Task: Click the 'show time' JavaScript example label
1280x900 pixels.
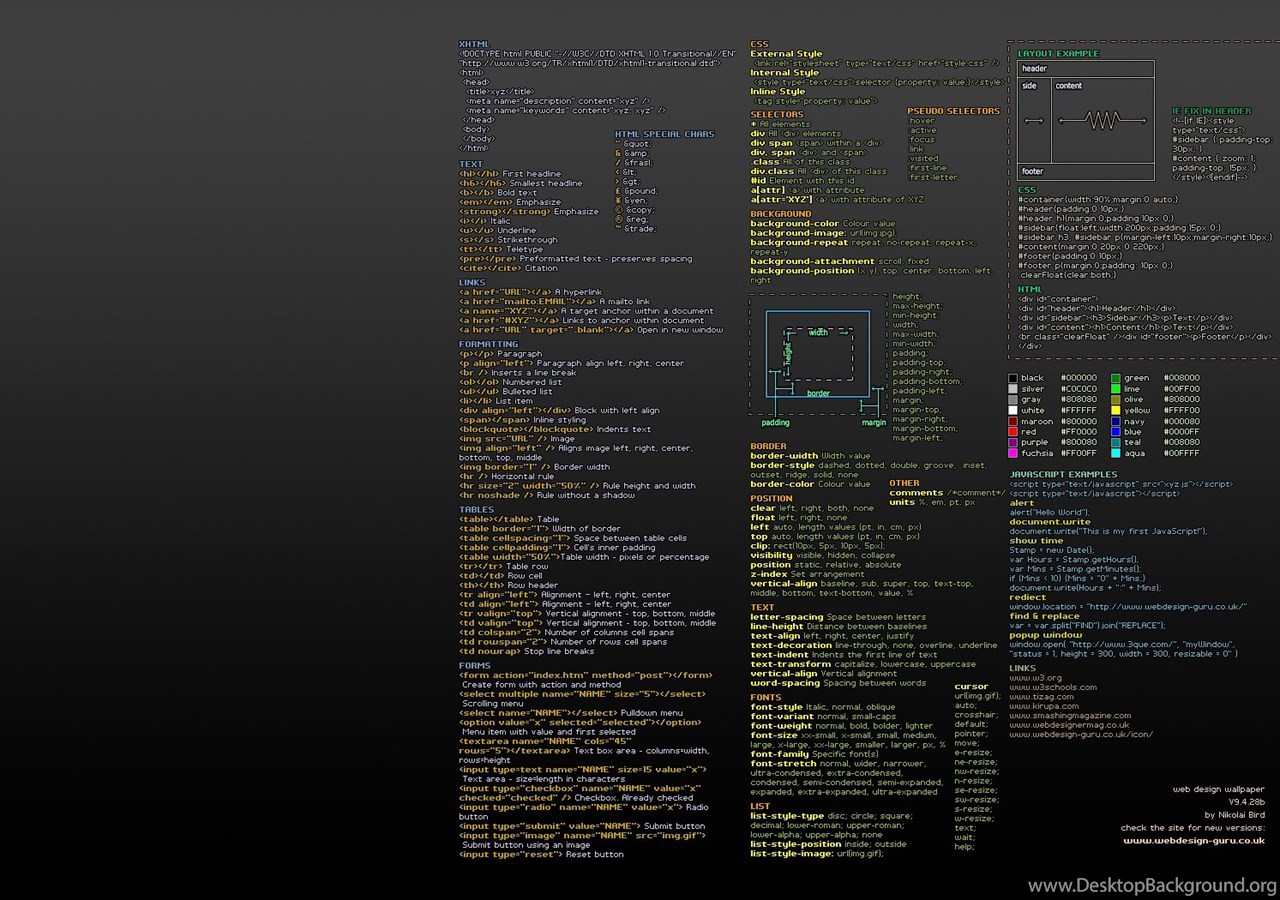Action: tap(1036, 541)
